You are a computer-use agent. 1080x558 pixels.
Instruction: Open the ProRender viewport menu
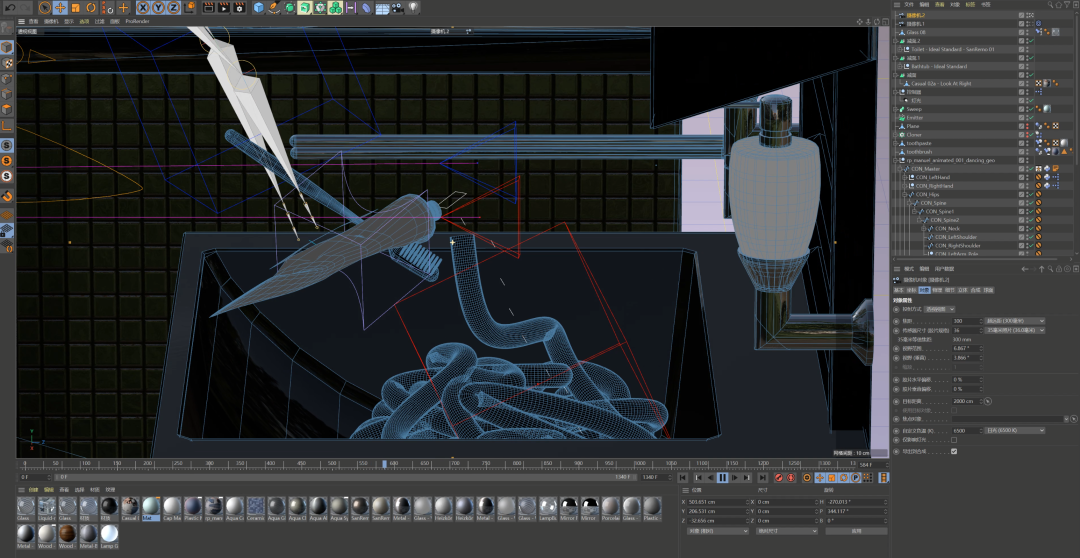[x=137, y=21]
